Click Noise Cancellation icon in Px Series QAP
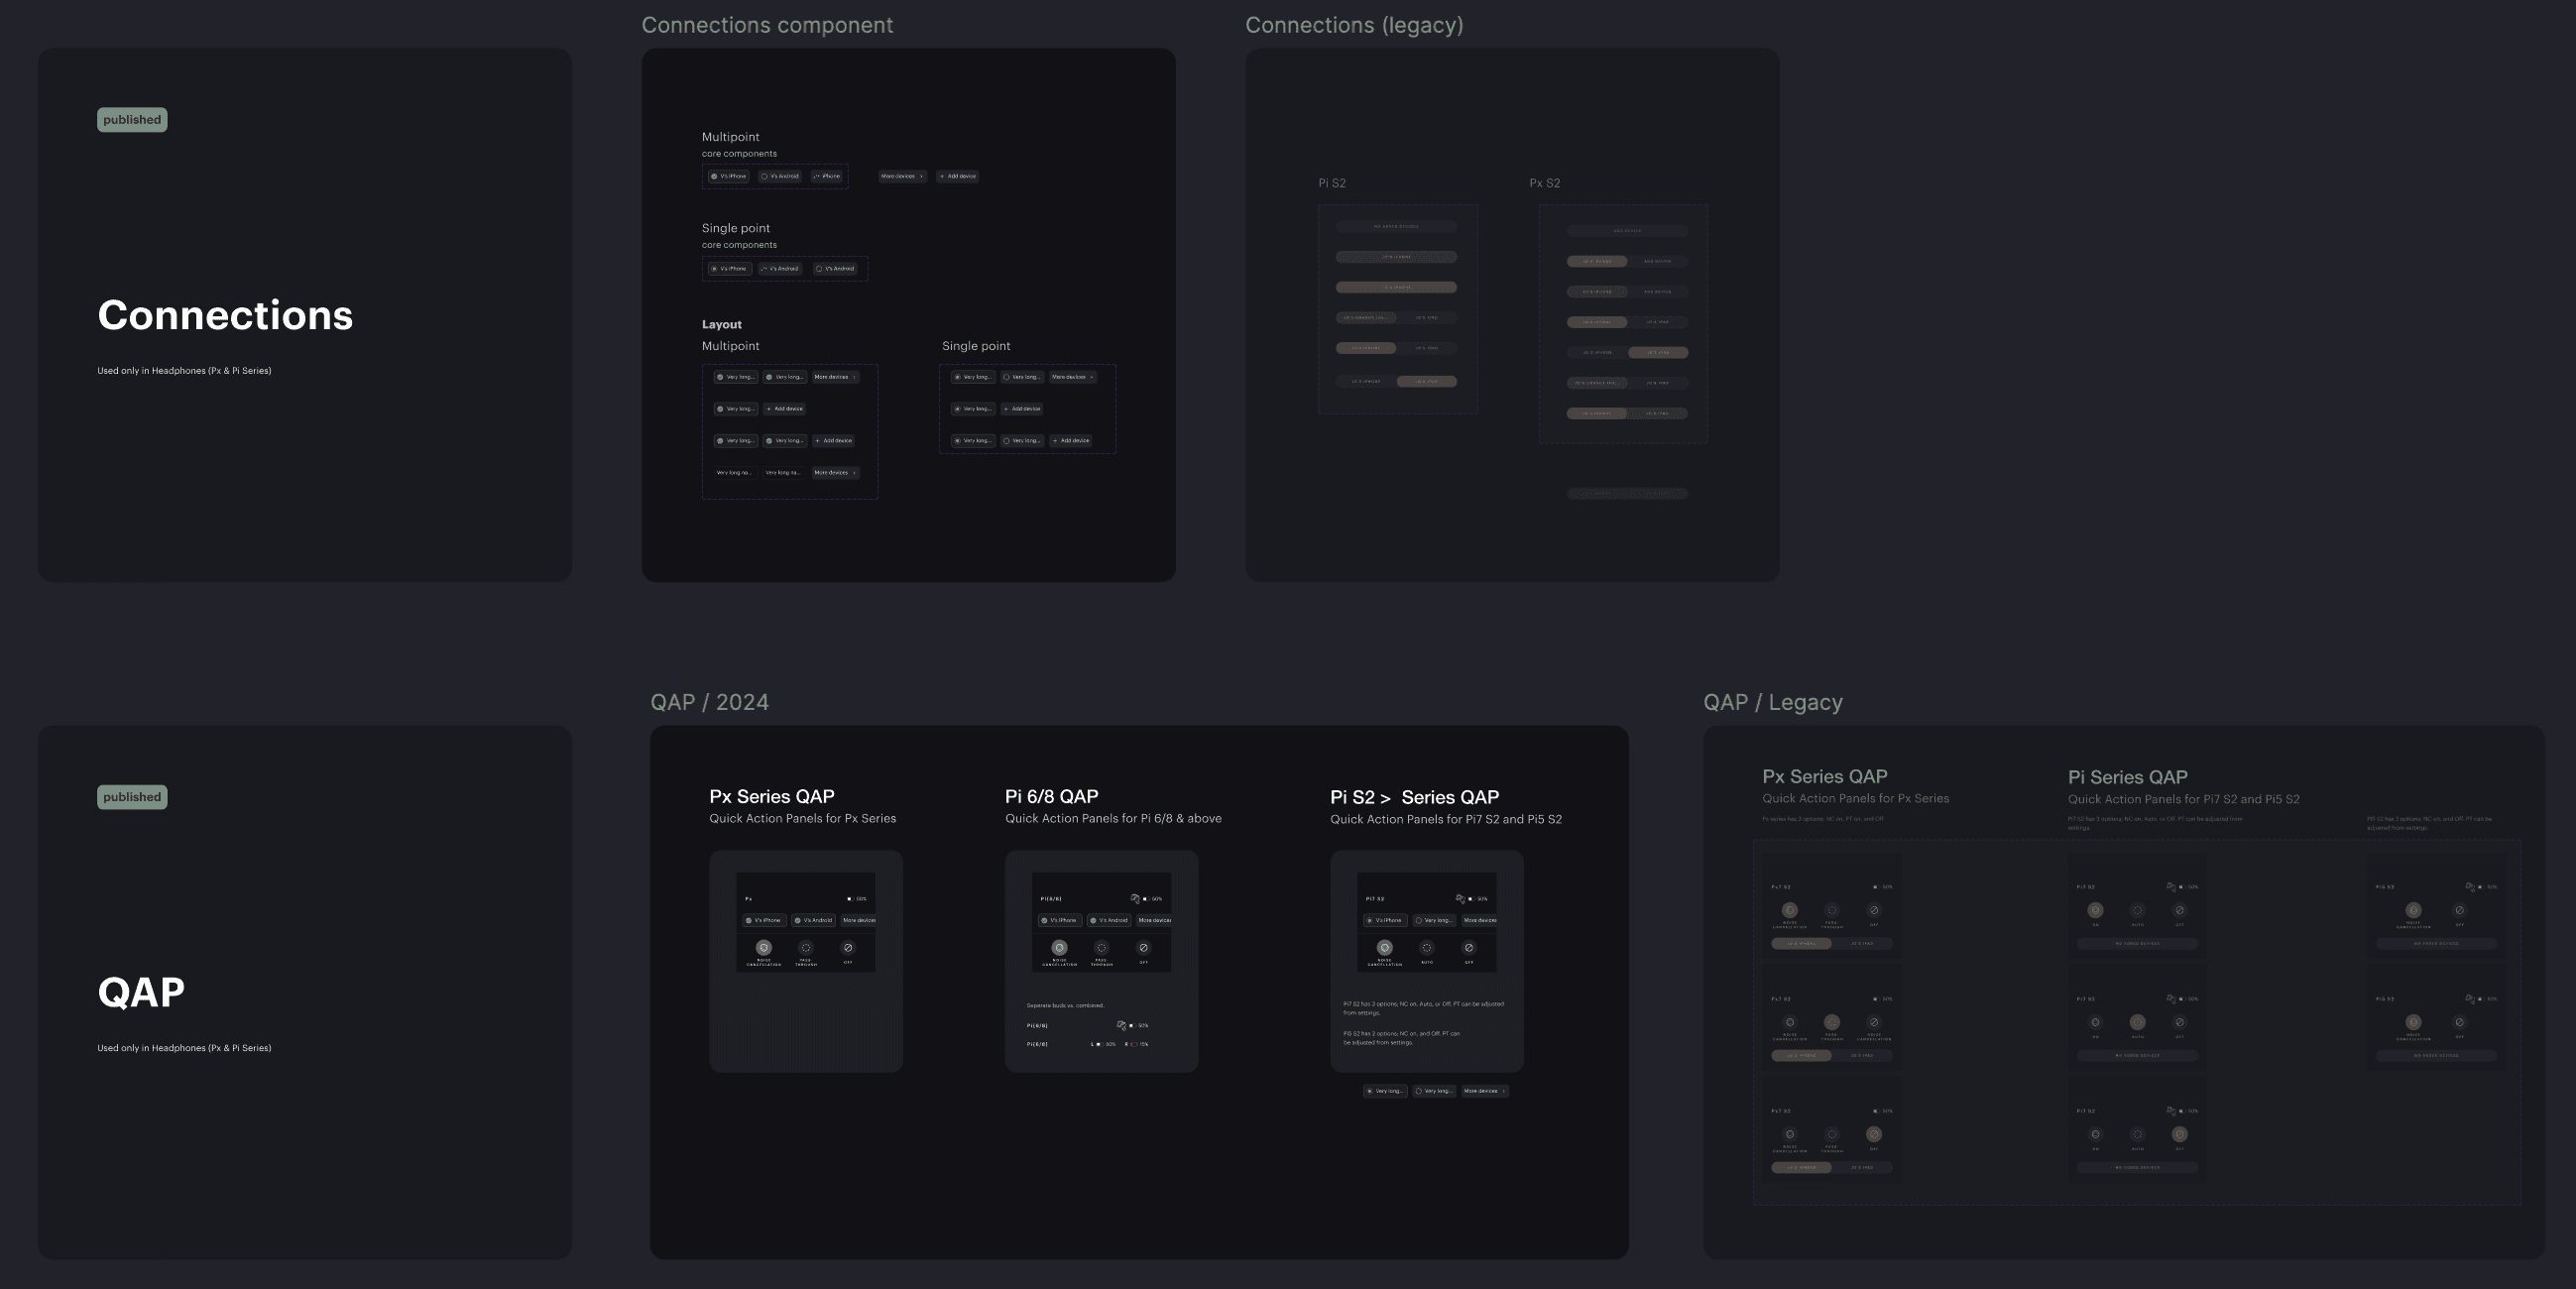Screen dimensions: 2576x1289 [763, 947]
